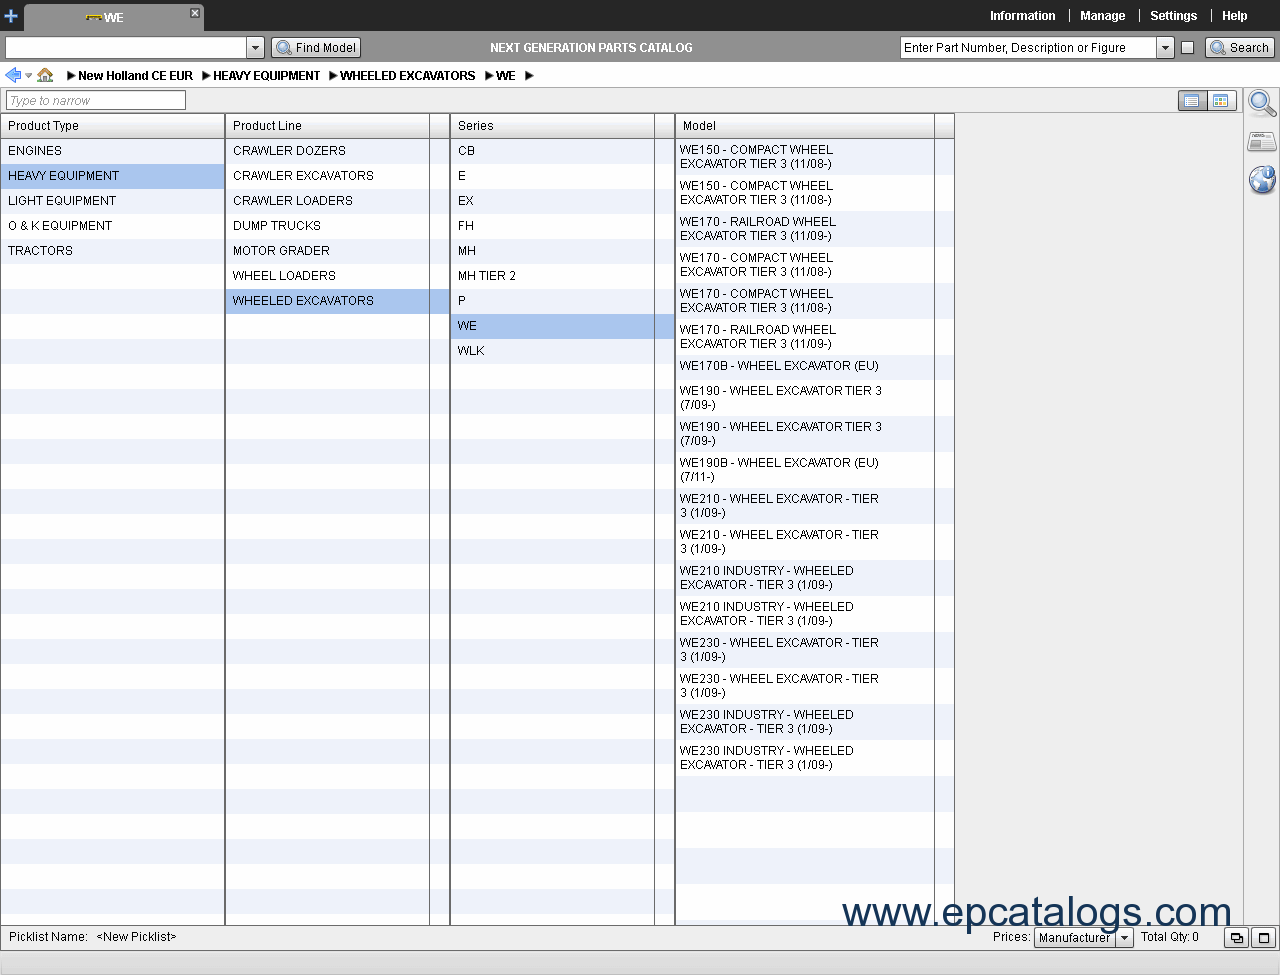The width and height of the screenshot is (1280, 975).
Task: Open a new catalog tab with plus icon
Action: tap(11, 16)
